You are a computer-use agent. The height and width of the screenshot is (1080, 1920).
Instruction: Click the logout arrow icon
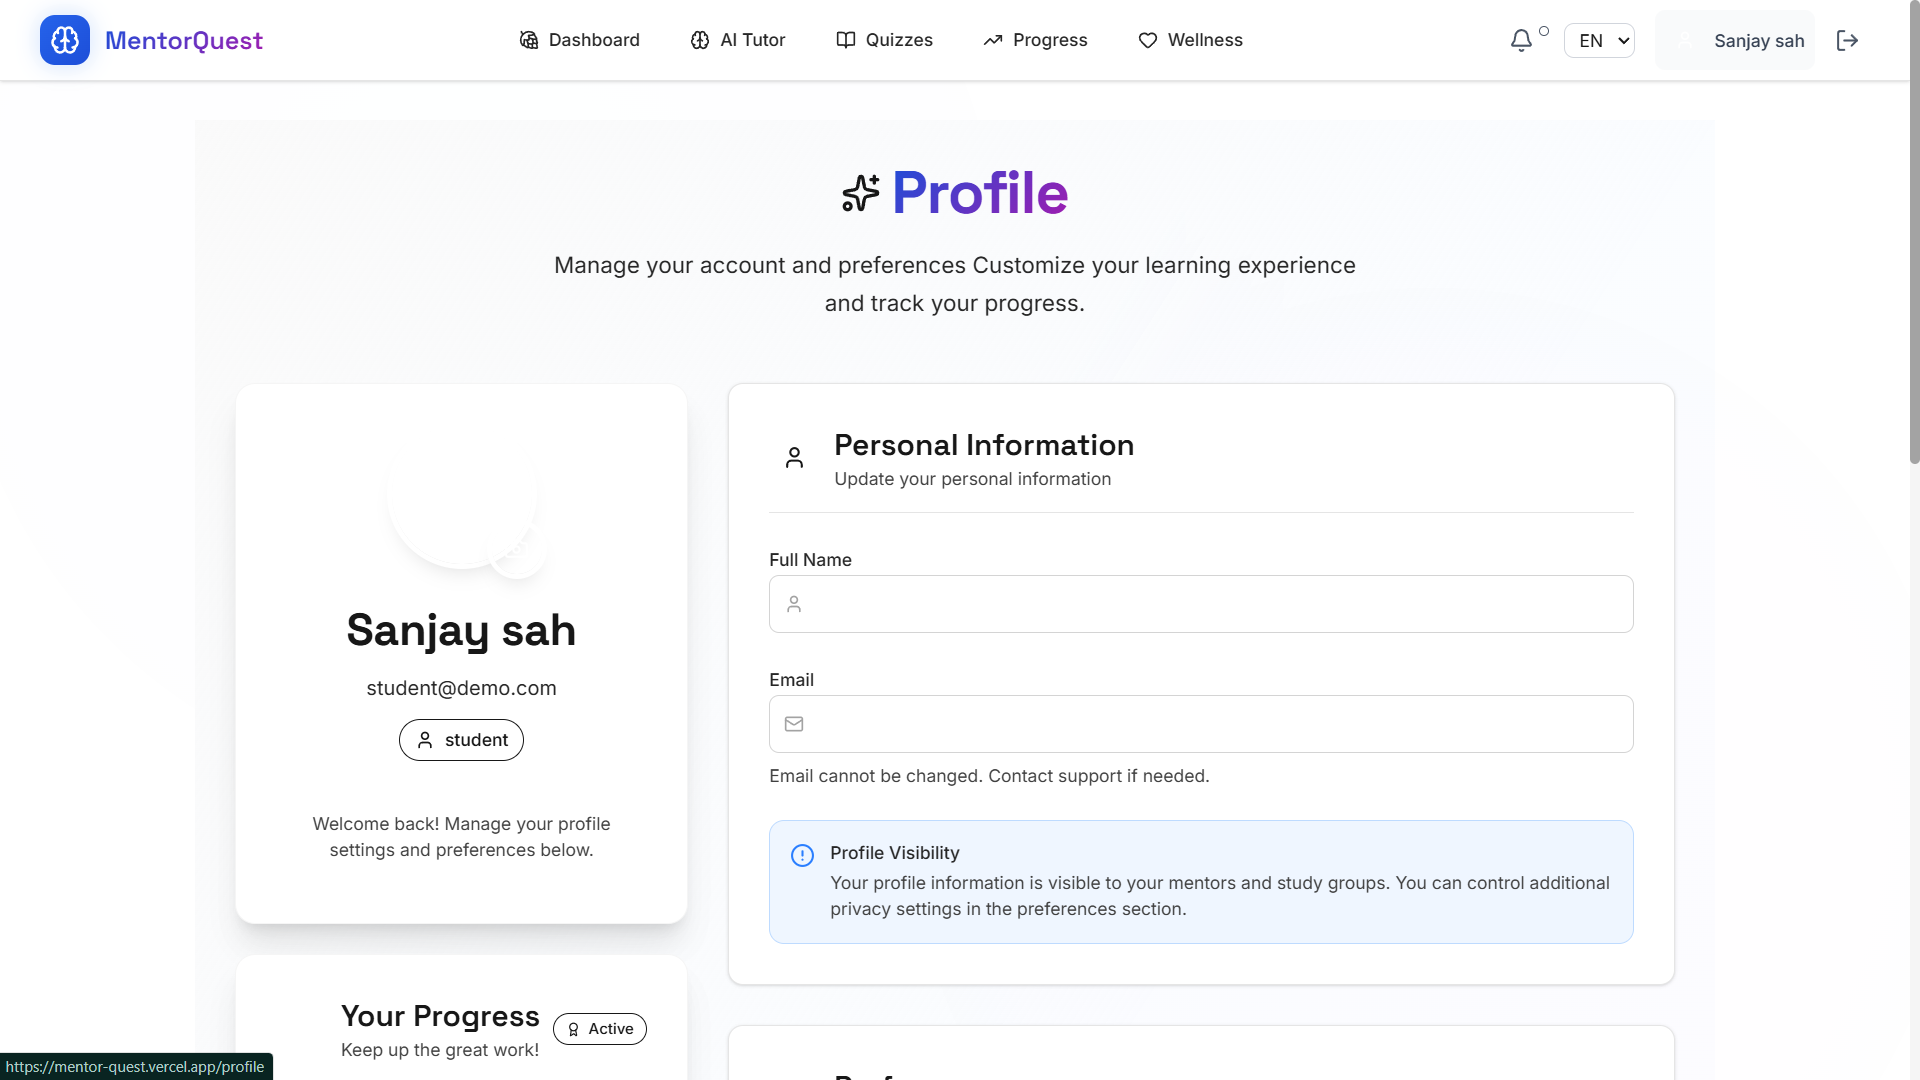[x=1847, y=40]
